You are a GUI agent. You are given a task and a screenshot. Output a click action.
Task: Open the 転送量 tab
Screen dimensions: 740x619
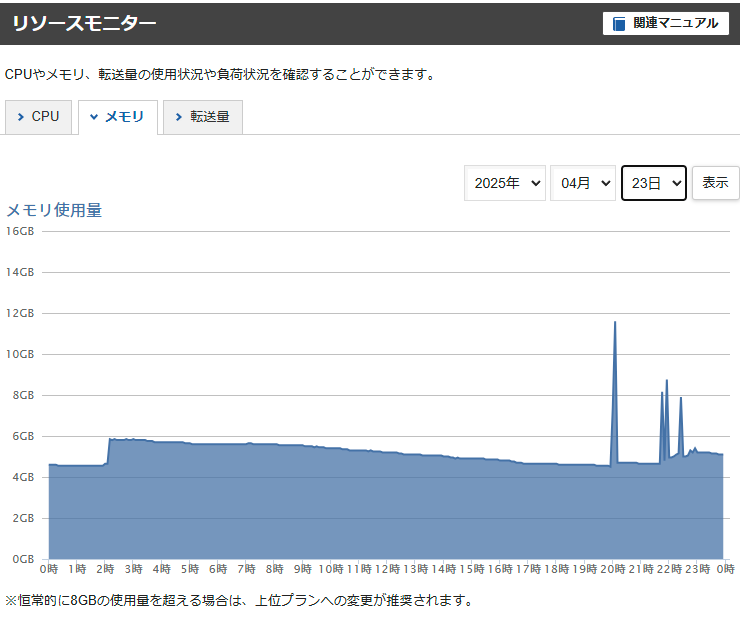point(203,117)
